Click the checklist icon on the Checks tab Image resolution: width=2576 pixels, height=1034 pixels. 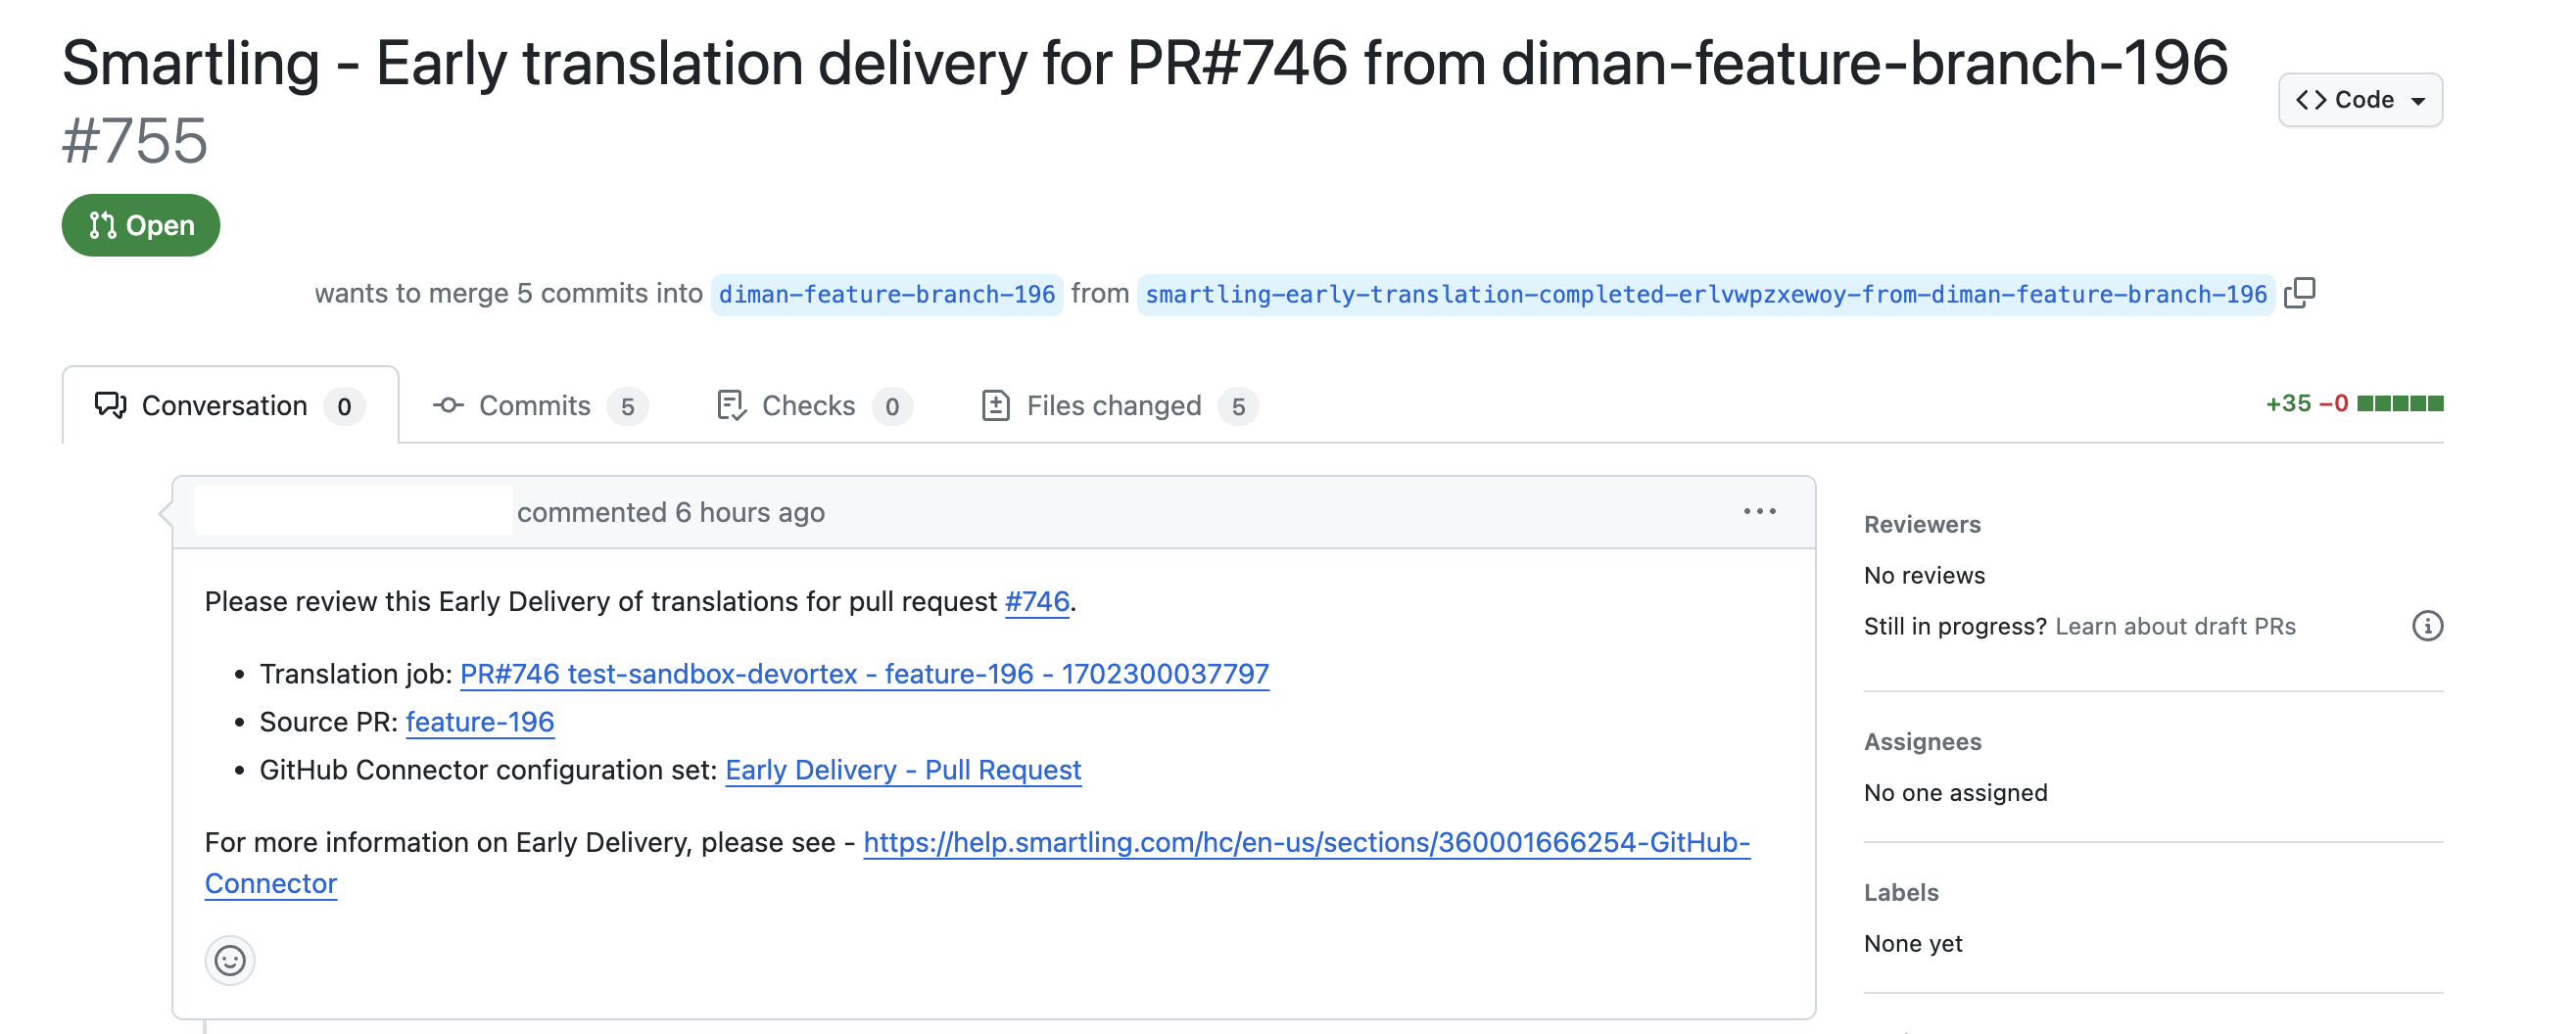coord(733,405)
